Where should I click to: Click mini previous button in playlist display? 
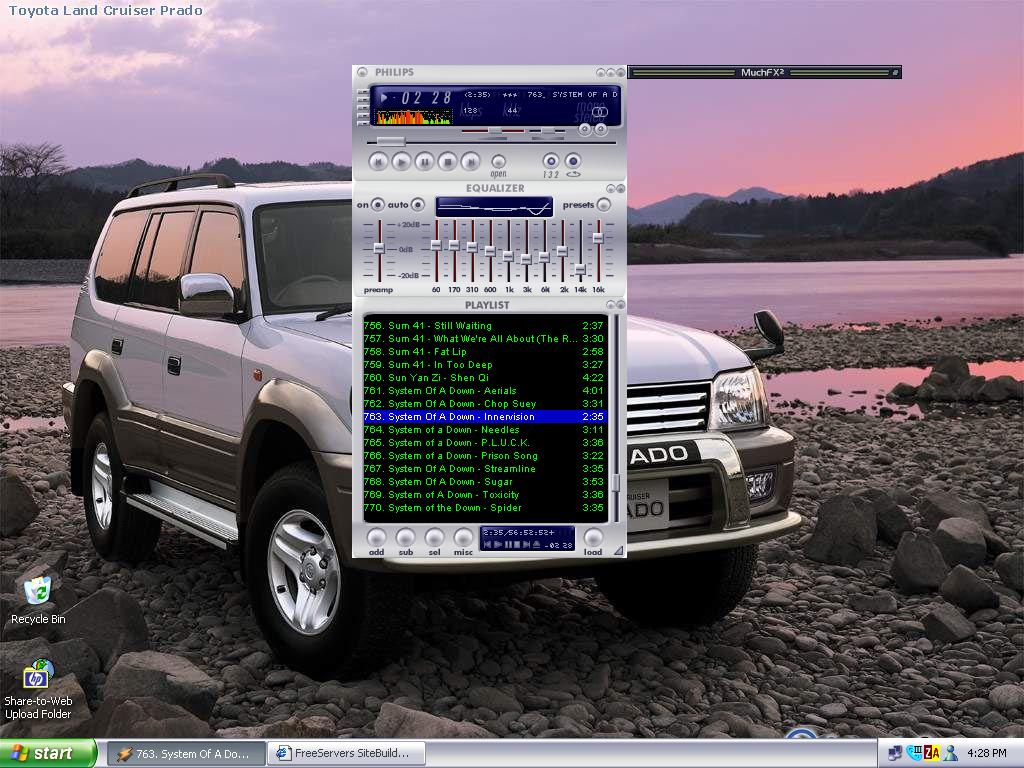(x=487, y=545)
